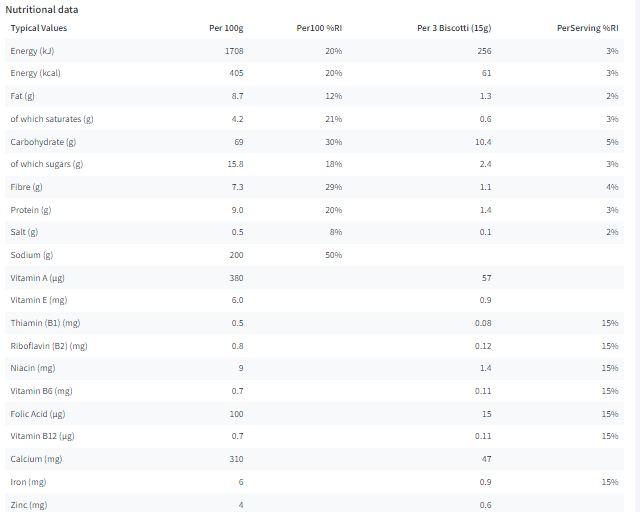Viewport: 640px width, 512px height.
Task: Click the Protein (g) row label
Action: [x=31, y=210]
